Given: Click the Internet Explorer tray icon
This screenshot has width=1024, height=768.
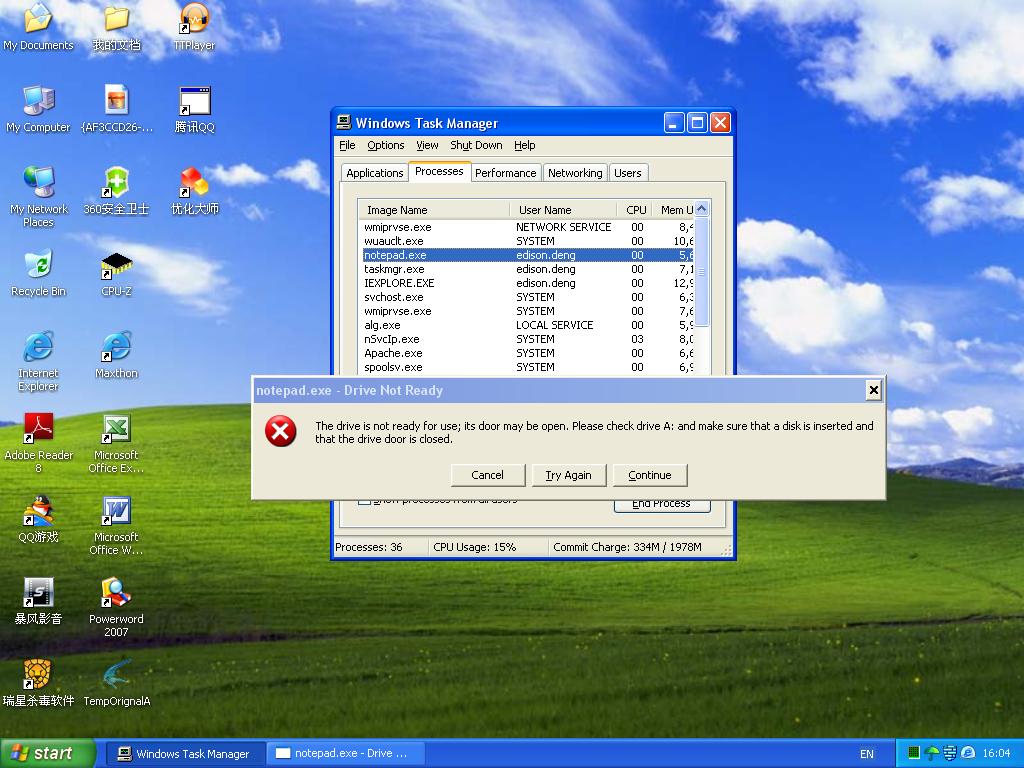Looking at the screenshot, I should [967, 753].
